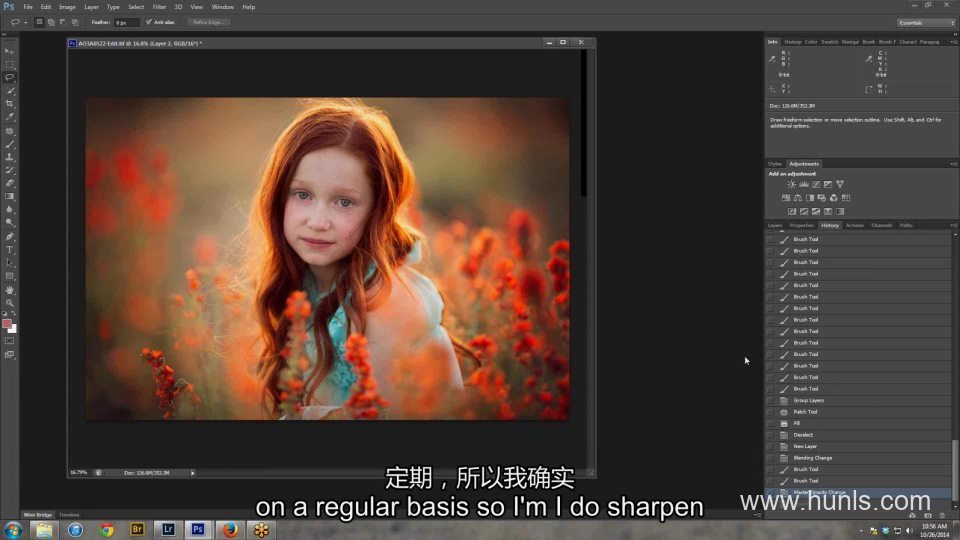Add a Photo Filter adjustment

pyautogui.click(x=822, y=198)
